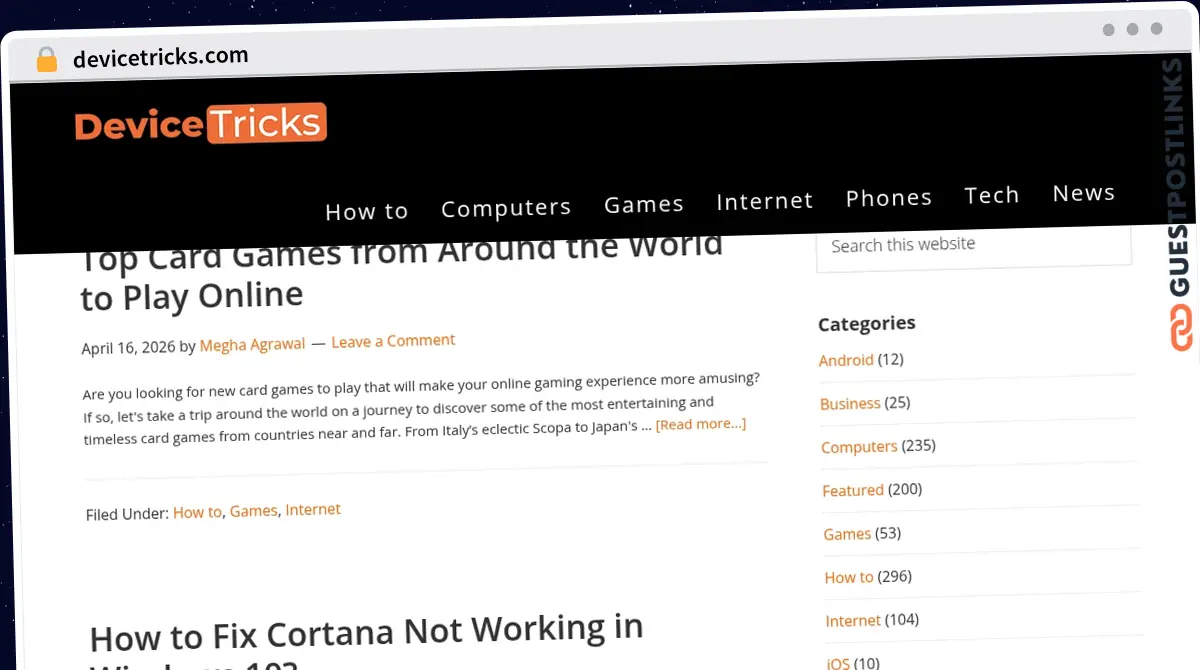Open Top Card Games article title
Image resolution: width=1200 pixels, height=670 pixels.
tap(400, 270)
